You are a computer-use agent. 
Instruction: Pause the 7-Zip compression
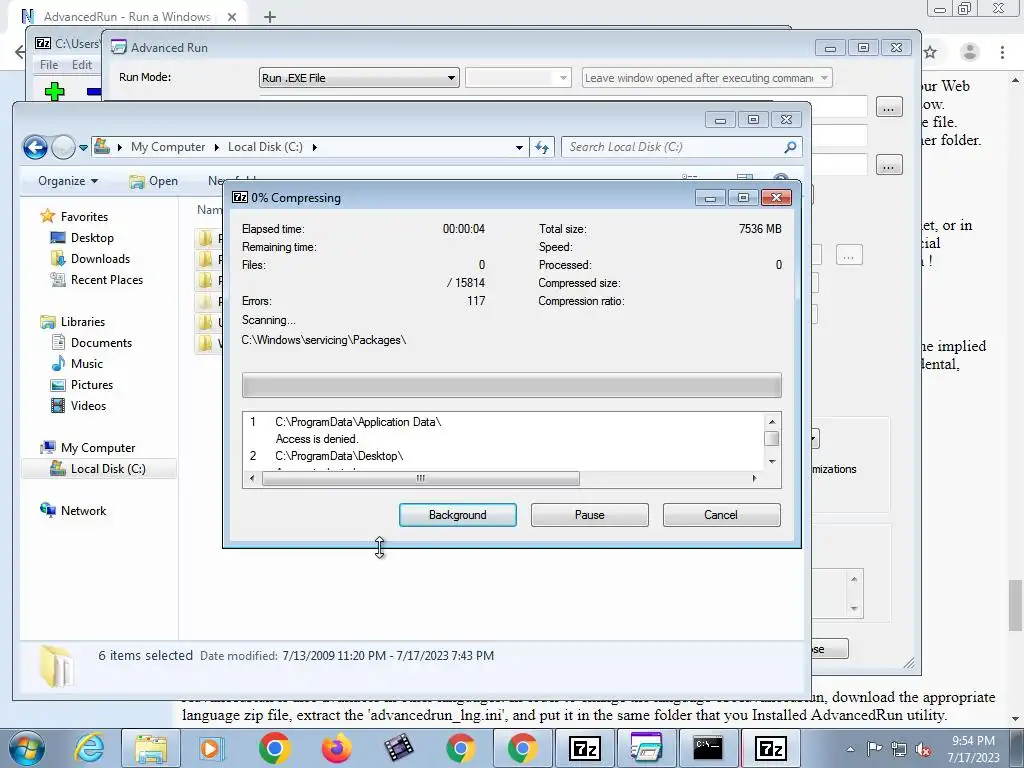pyautogui.click(x=589, y=515)
